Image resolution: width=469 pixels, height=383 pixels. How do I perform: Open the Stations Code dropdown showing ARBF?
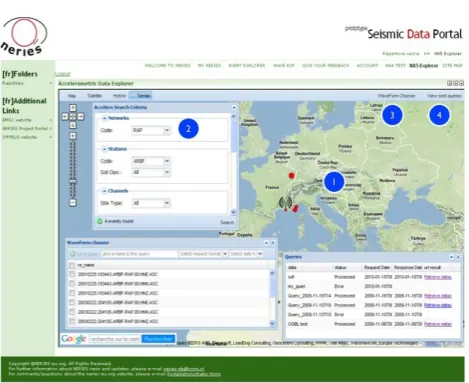(167, 161)
